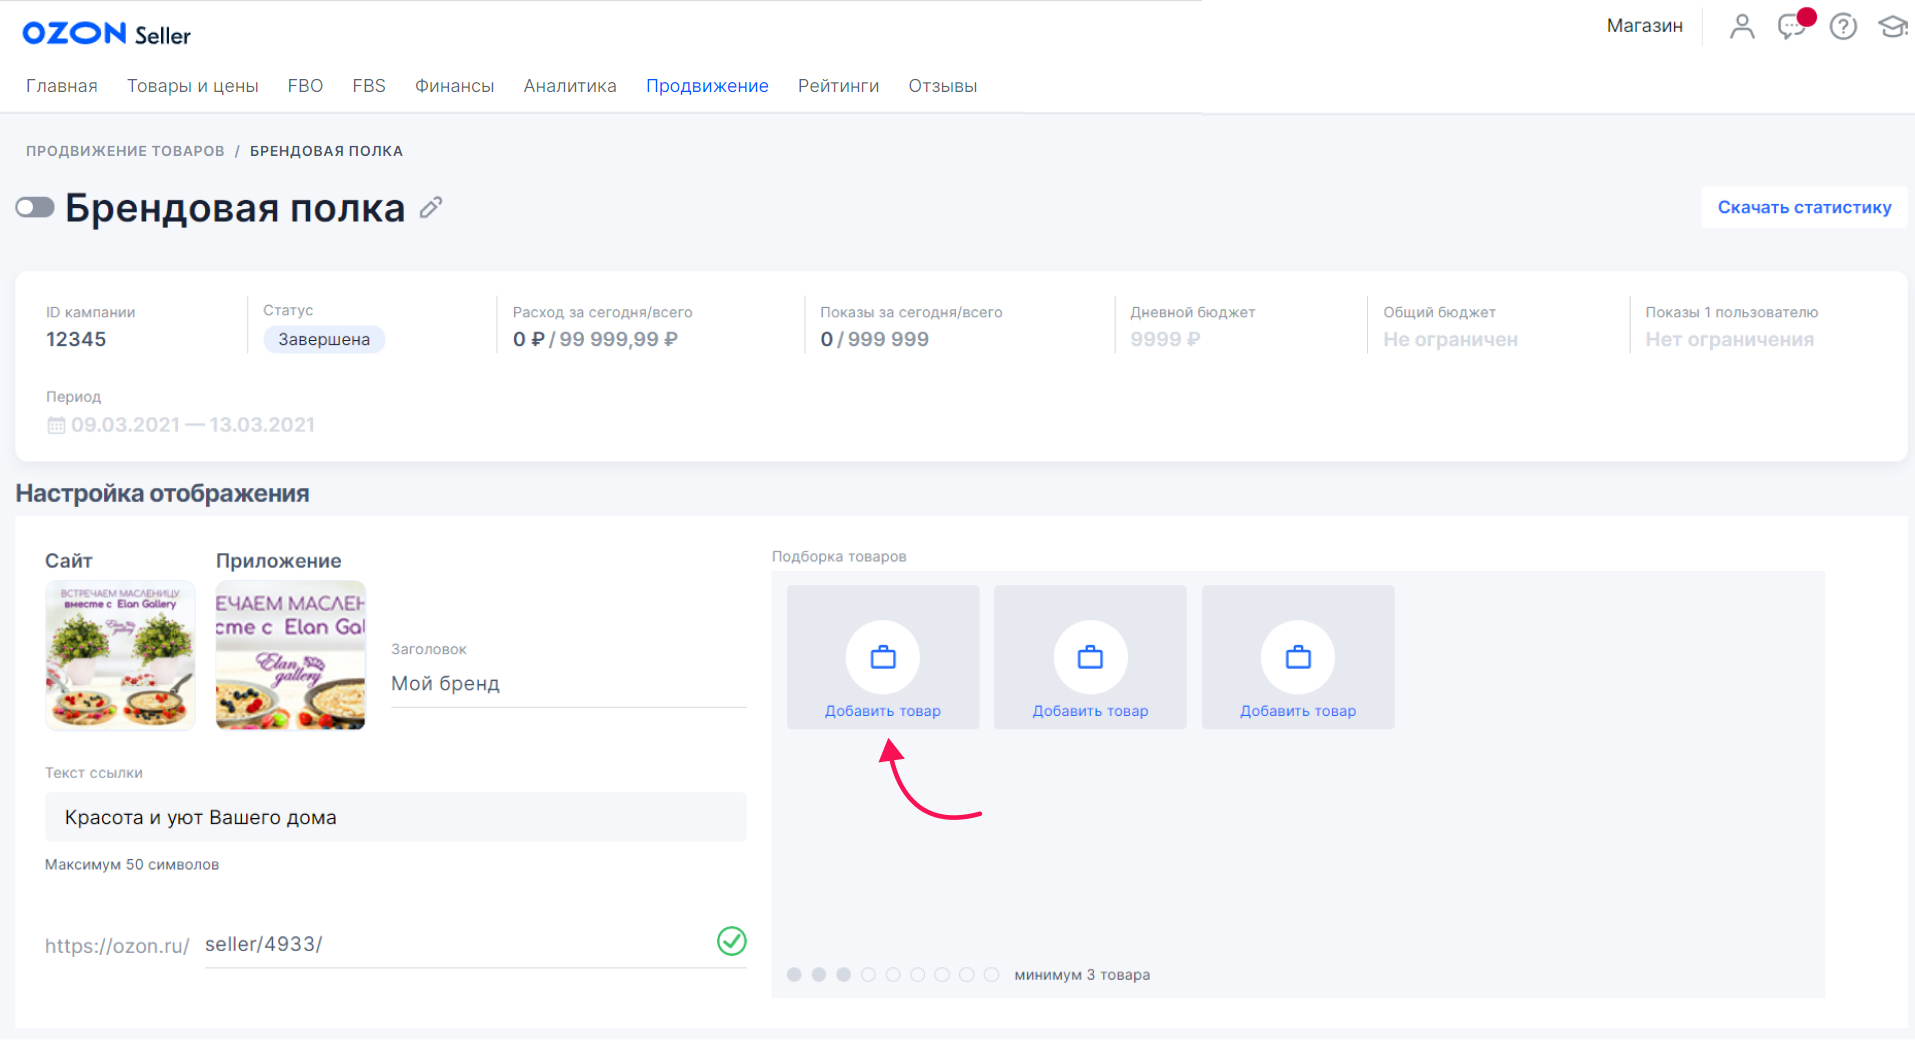Edit the Заголовок field with Мой бренд

[567, 684]
